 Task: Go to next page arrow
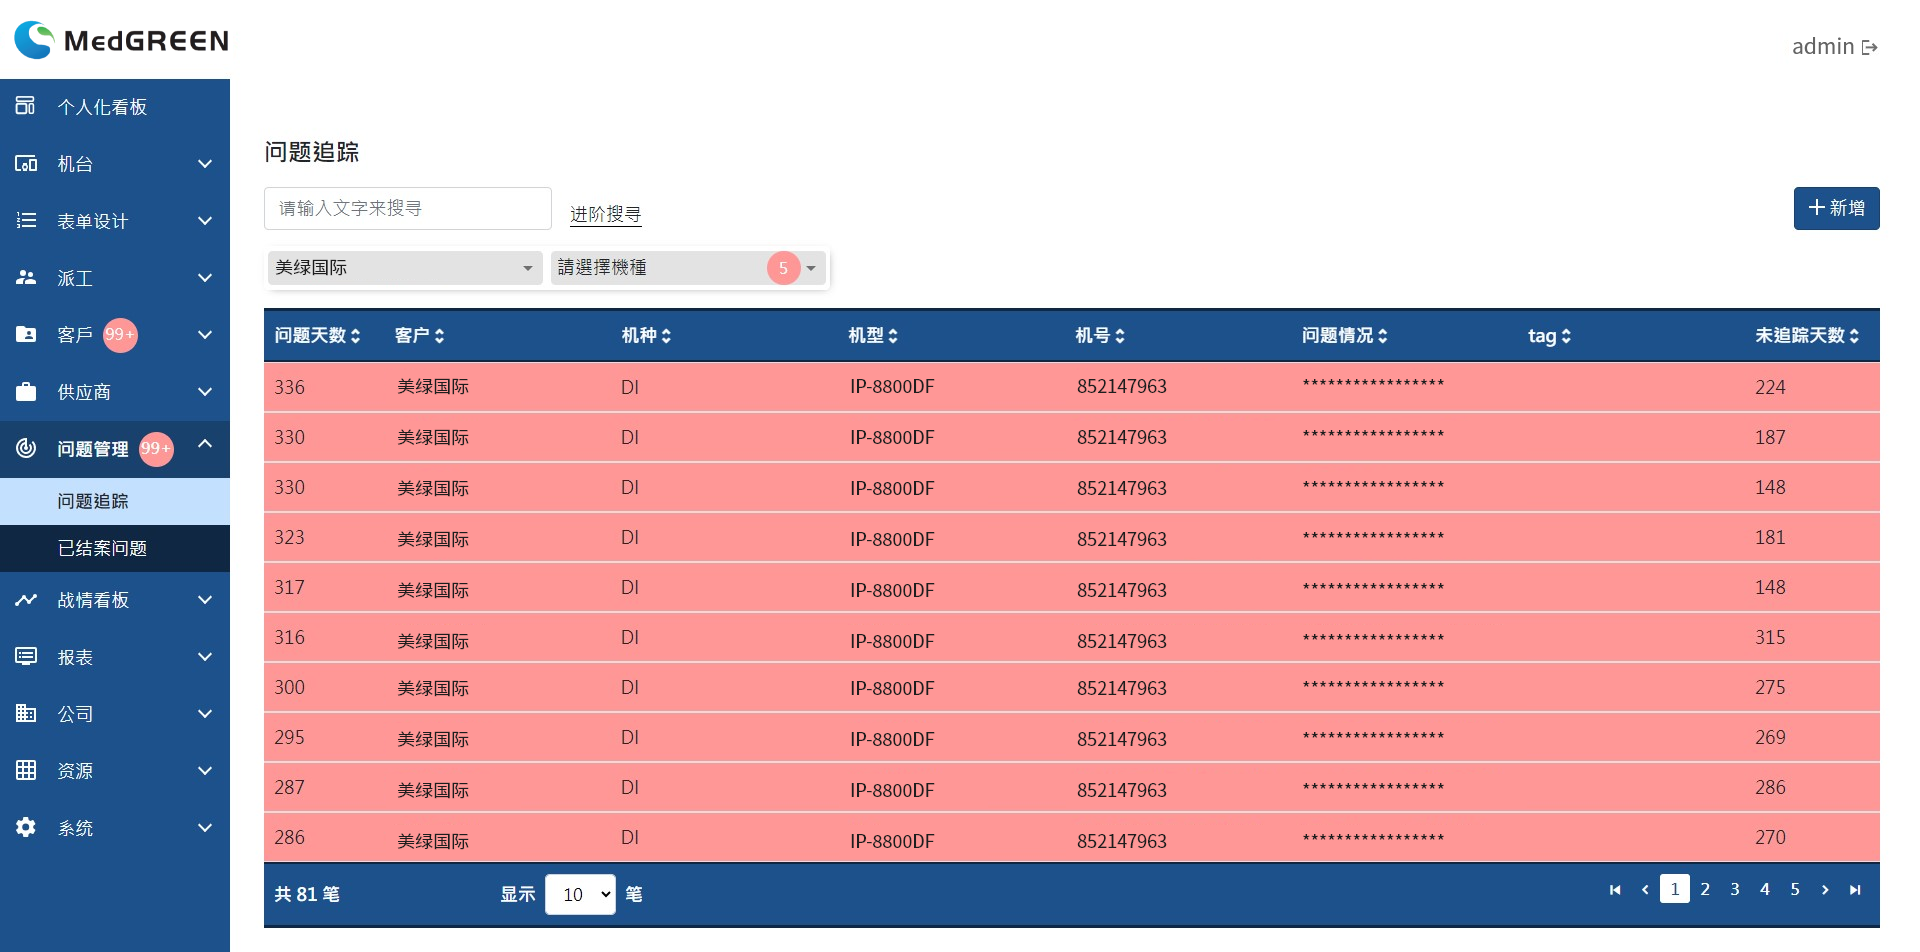[1825, 889]
